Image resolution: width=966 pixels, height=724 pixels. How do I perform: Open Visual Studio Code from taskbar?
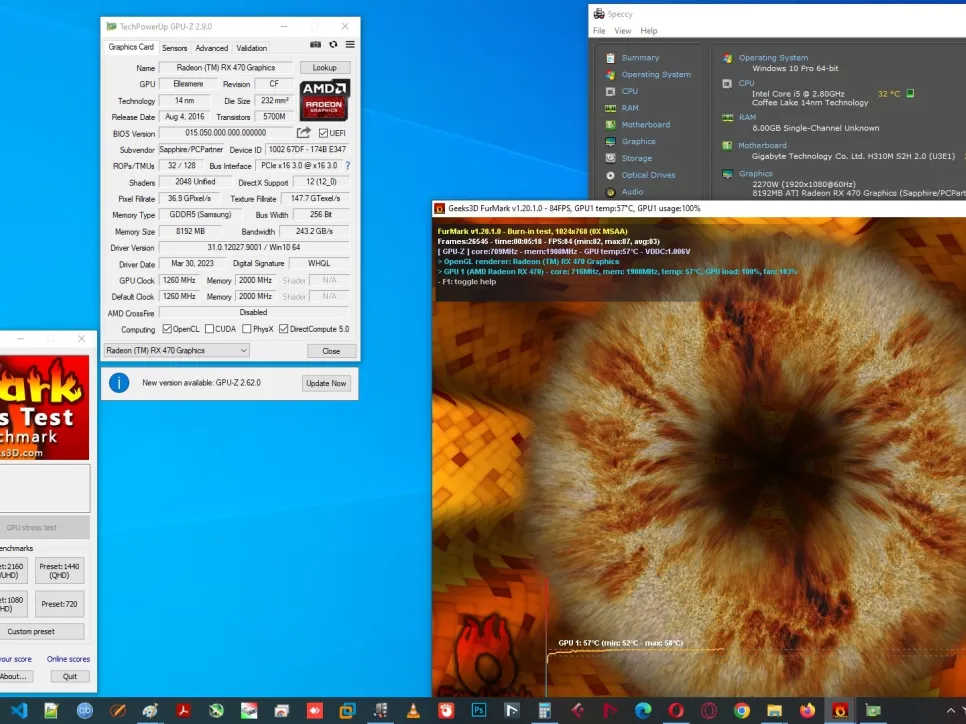tap(19, 710)
